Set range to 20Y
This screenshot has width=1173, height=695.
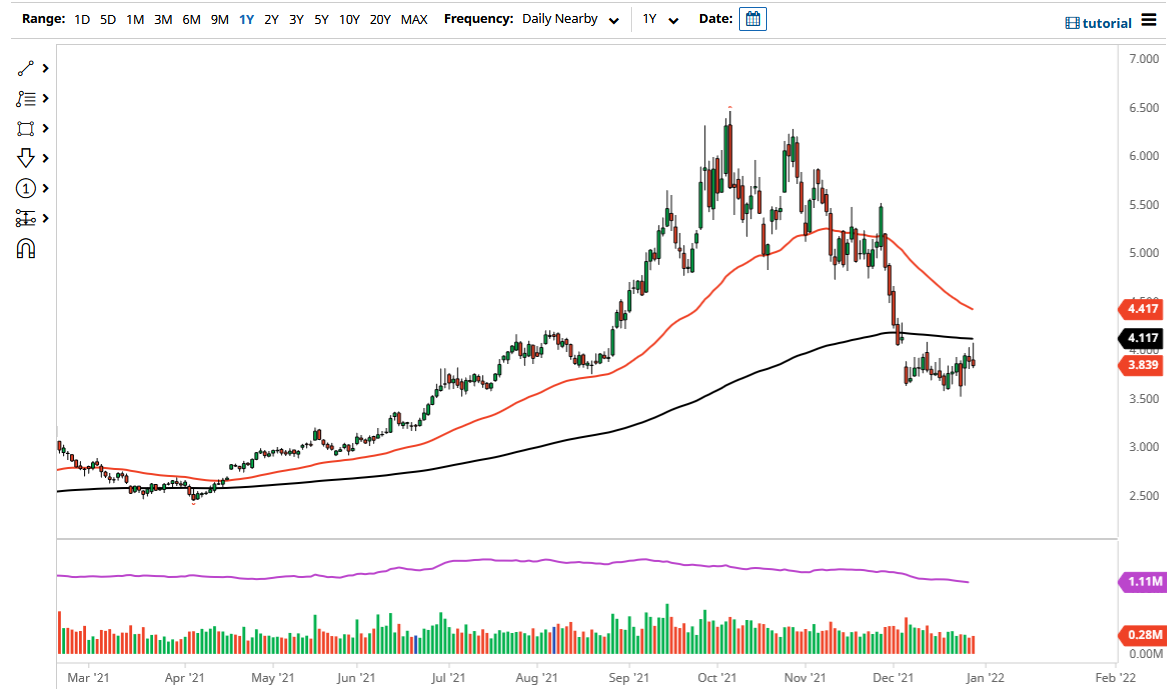[x=380, y=19]
